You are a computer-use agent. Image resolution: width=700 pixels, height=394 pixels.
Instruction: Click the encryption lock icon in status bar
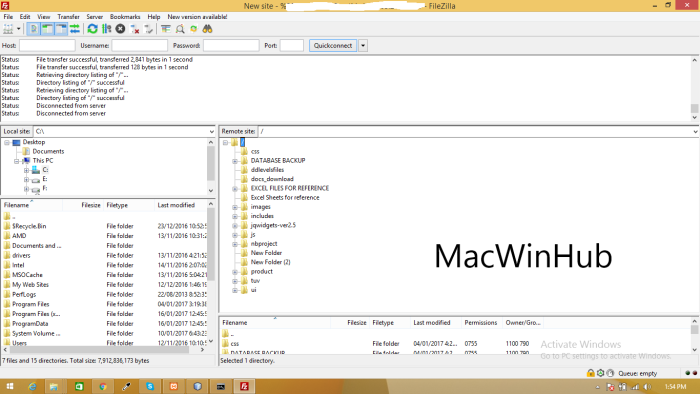[x=591, y=373]
